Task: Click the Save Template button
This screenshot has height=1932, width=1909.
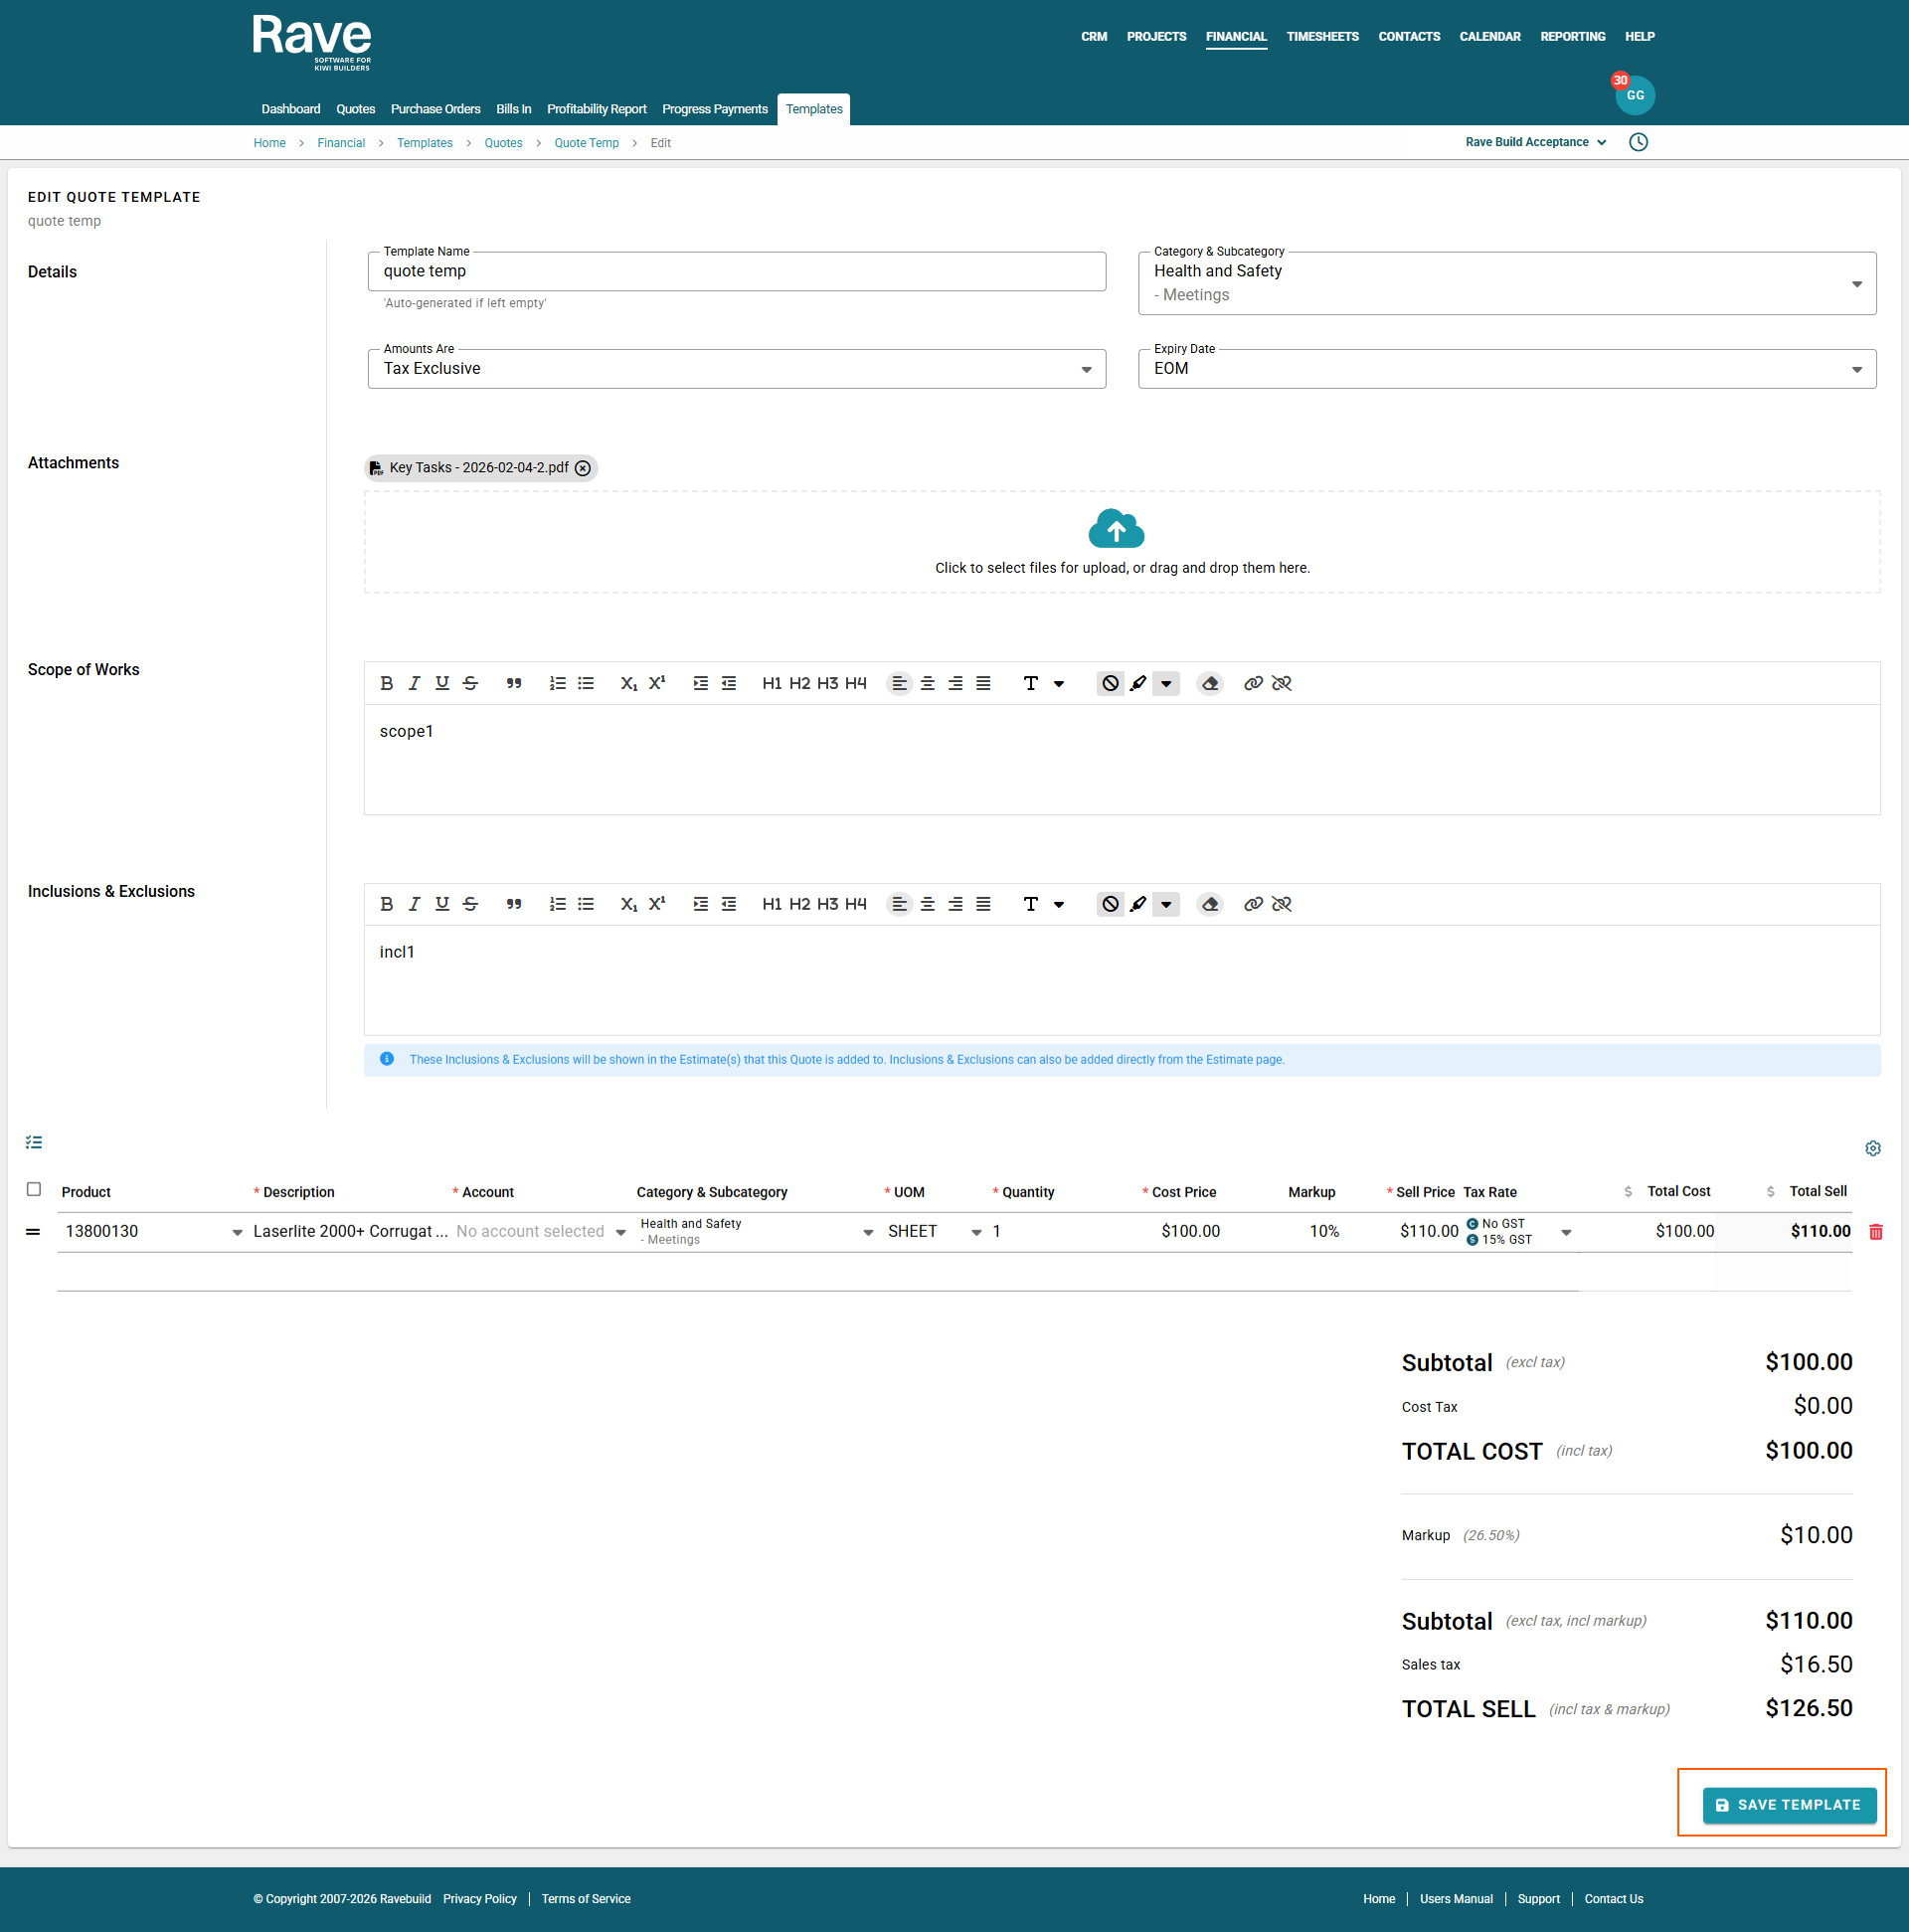Action: 1788,1805
